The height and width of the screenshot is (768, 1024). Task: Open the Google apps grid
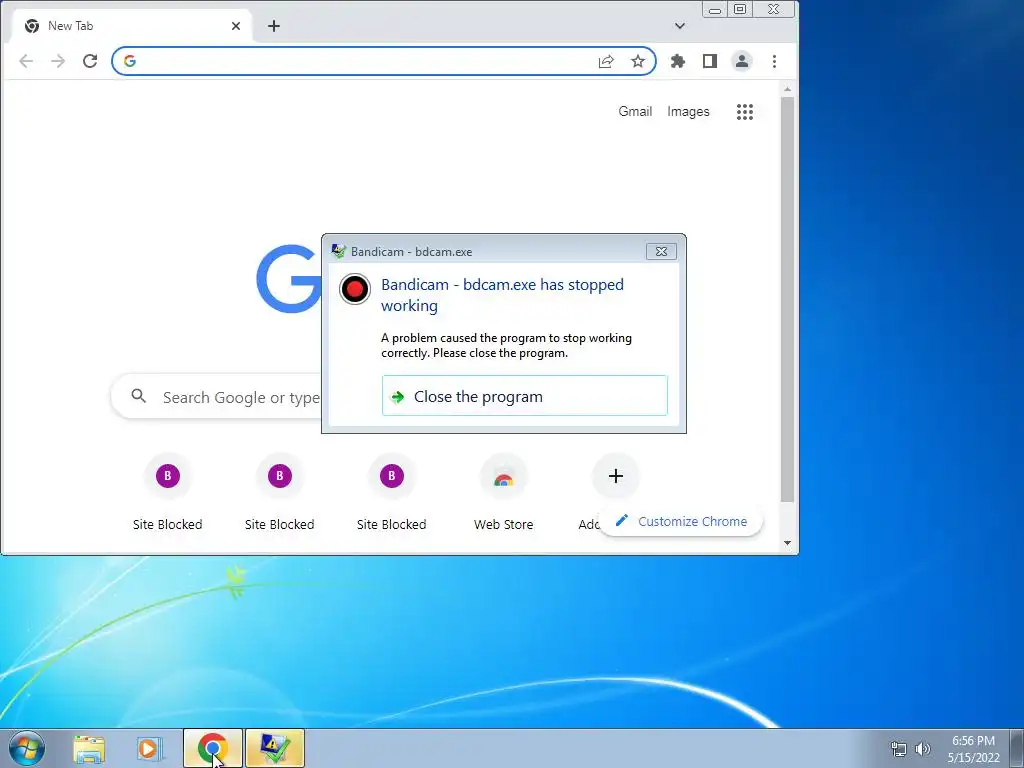tap(745, 112)
